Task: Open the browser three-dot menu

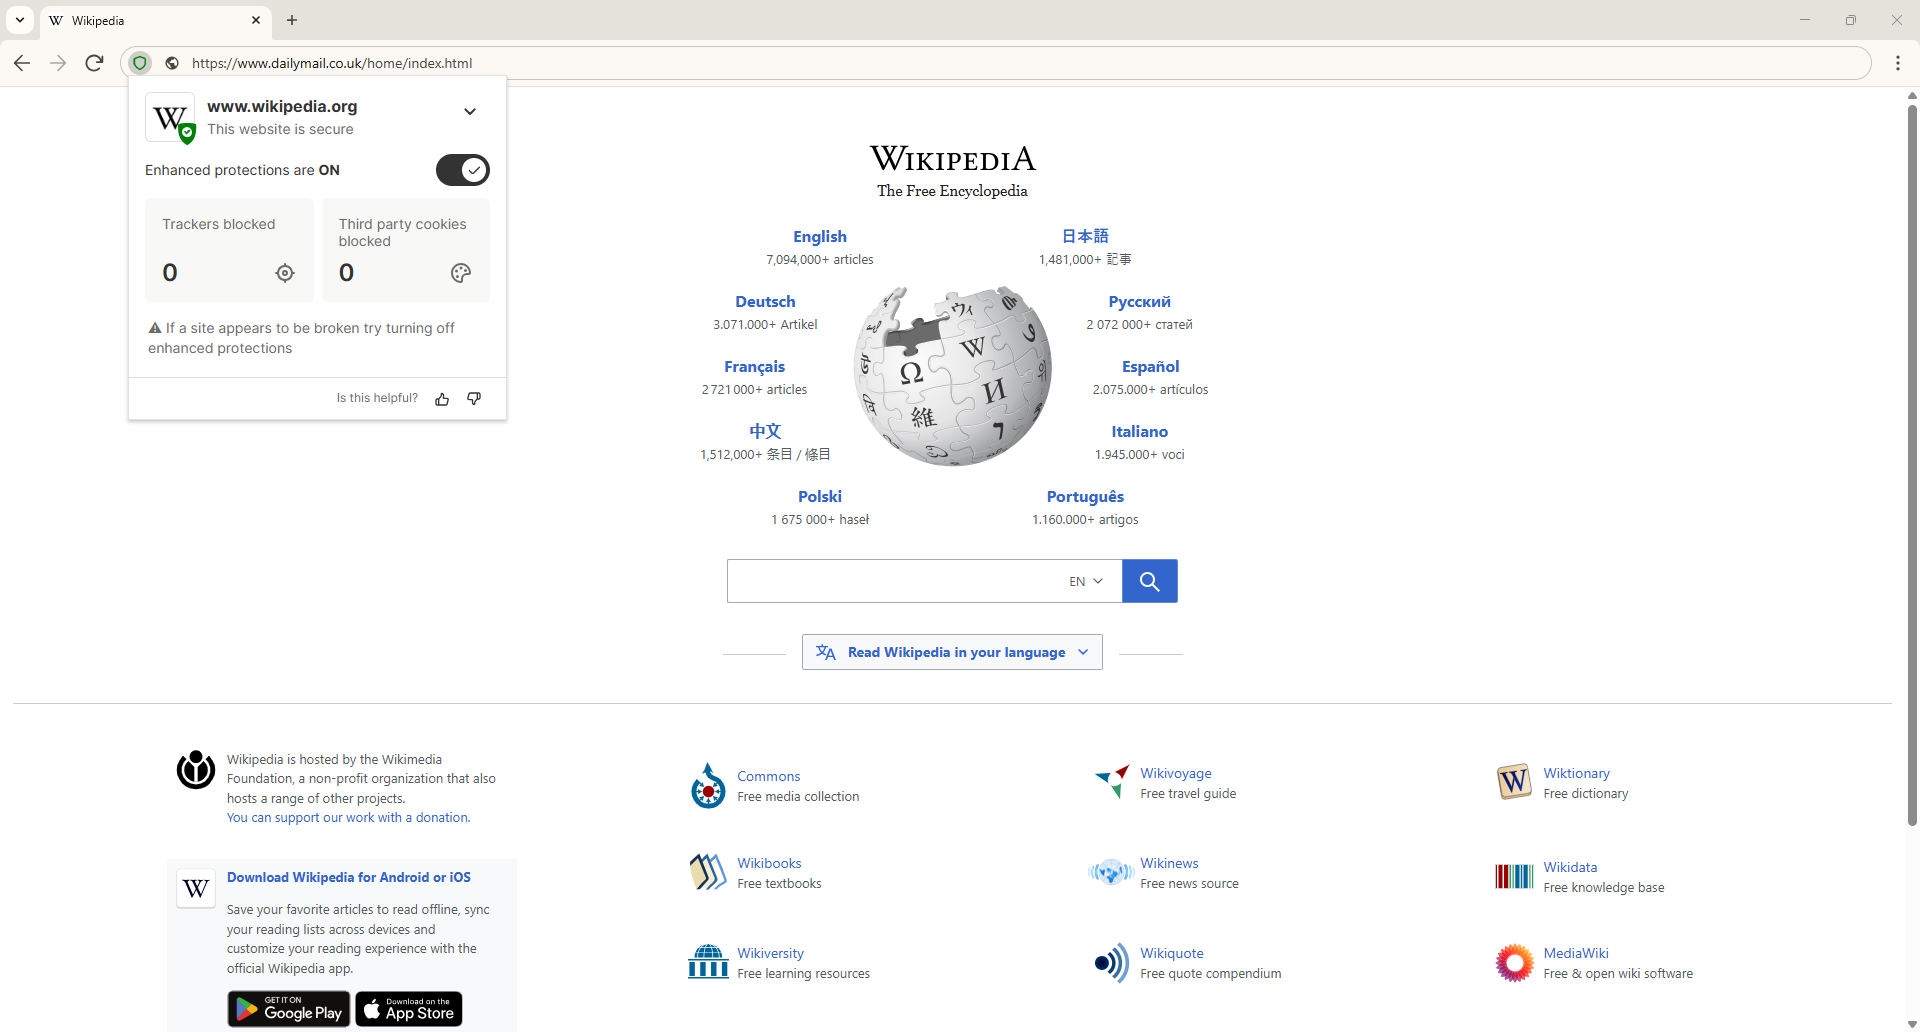Action: (1897, 63)
